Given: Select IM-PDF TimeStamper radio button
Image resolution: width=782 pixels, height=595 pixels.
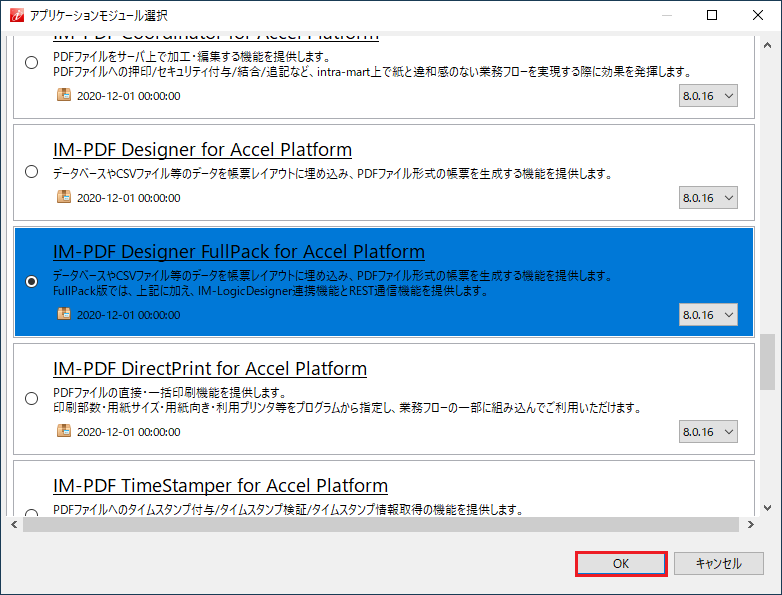Looking at the screenshot, I should (31, 512).
